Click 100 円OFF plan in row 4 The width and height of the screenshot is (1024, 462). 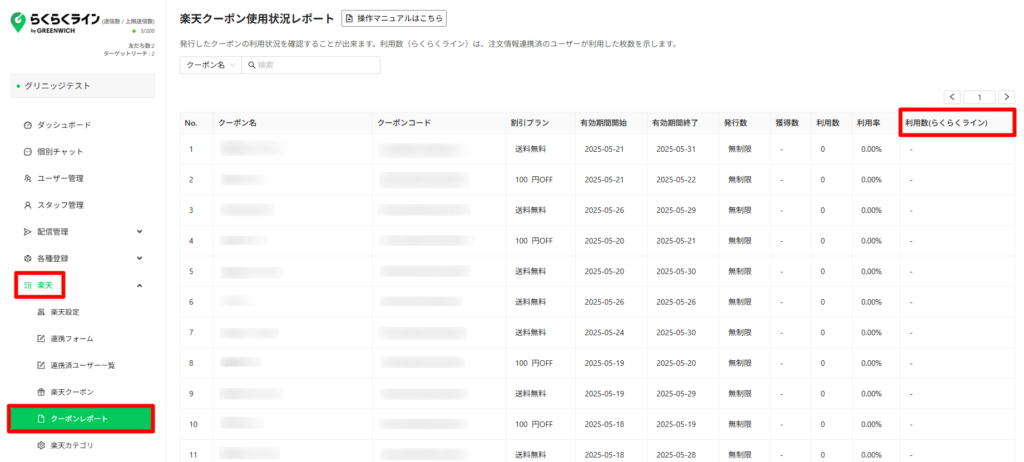(534, 240)
